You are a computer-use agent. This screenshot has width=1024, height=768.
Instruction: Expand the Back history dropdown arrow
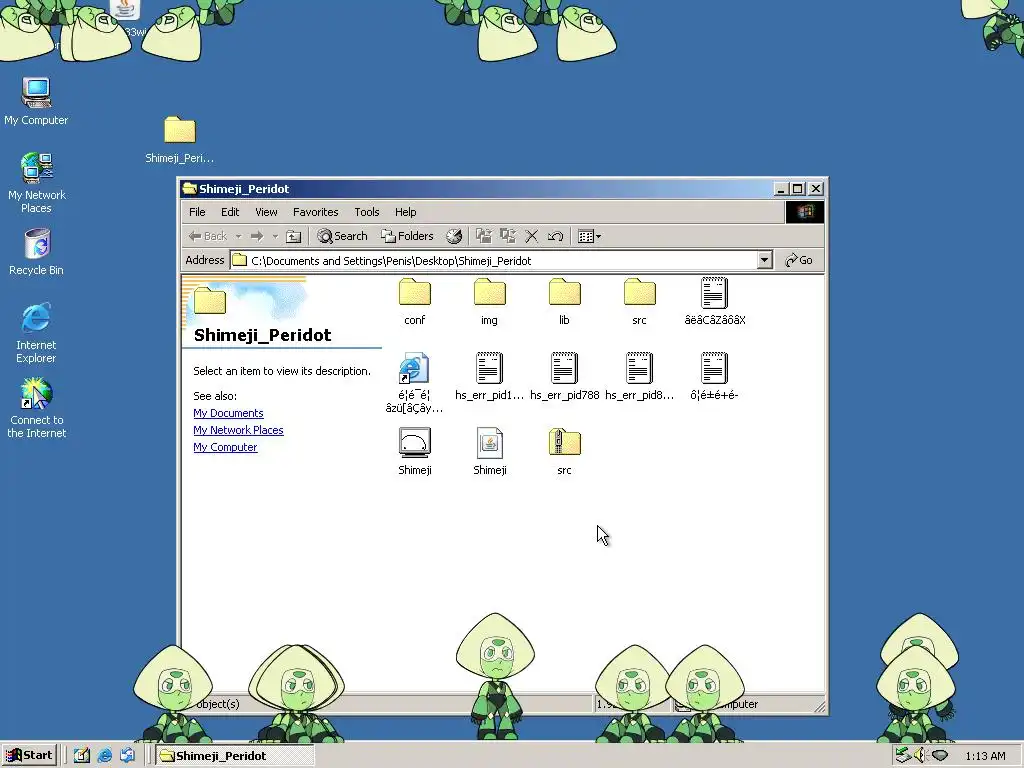[x=238, y=236]
